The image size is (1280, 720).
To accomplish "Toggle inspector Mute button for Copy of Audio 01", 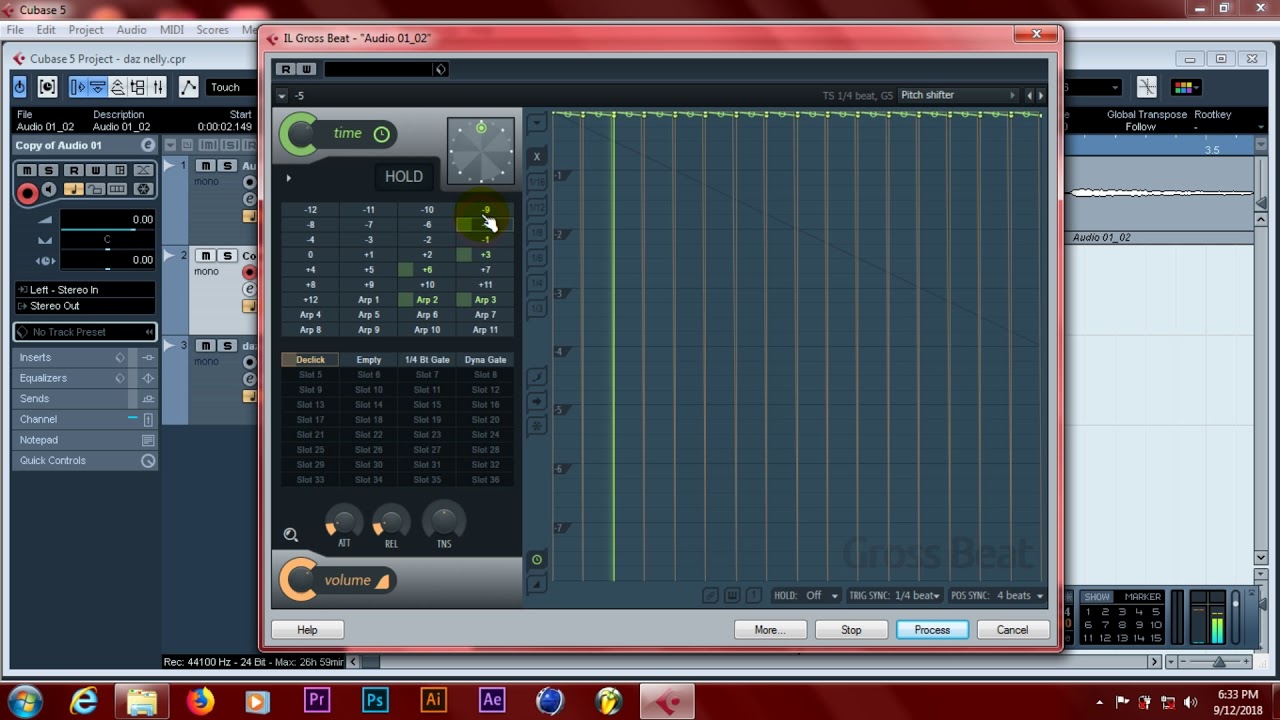I will (28, 170).
